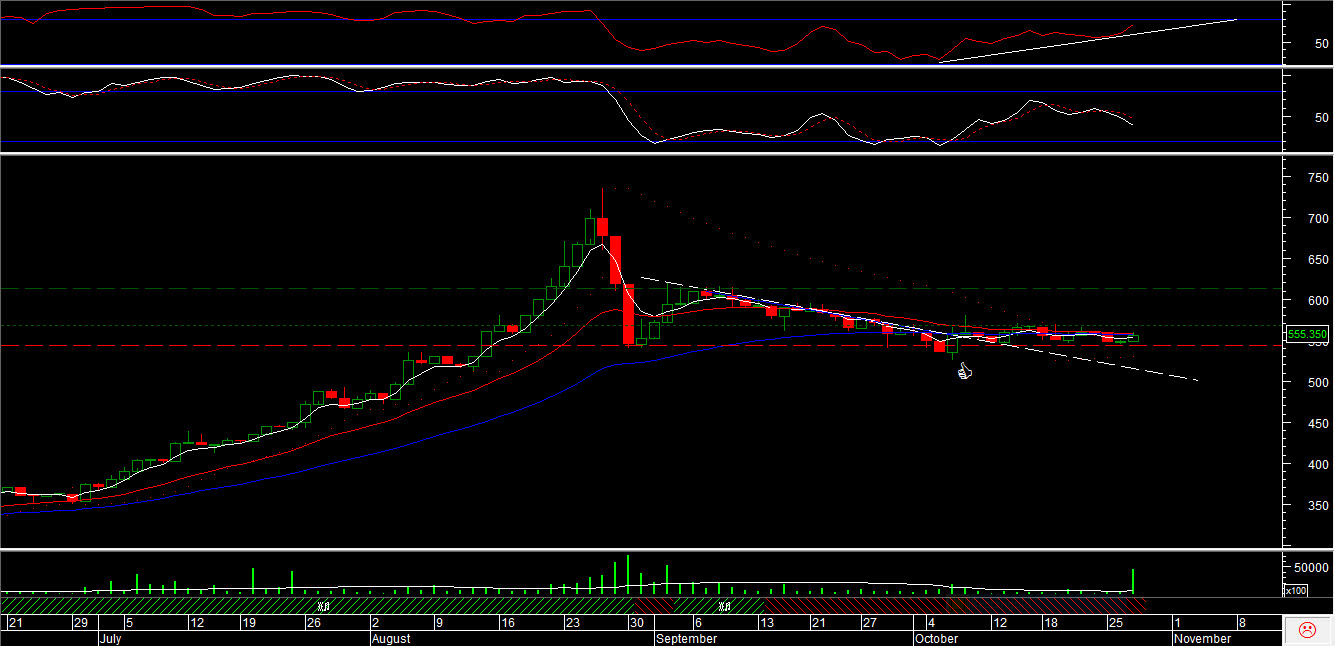Click the marker icon in red hatched band

(724, 606)
